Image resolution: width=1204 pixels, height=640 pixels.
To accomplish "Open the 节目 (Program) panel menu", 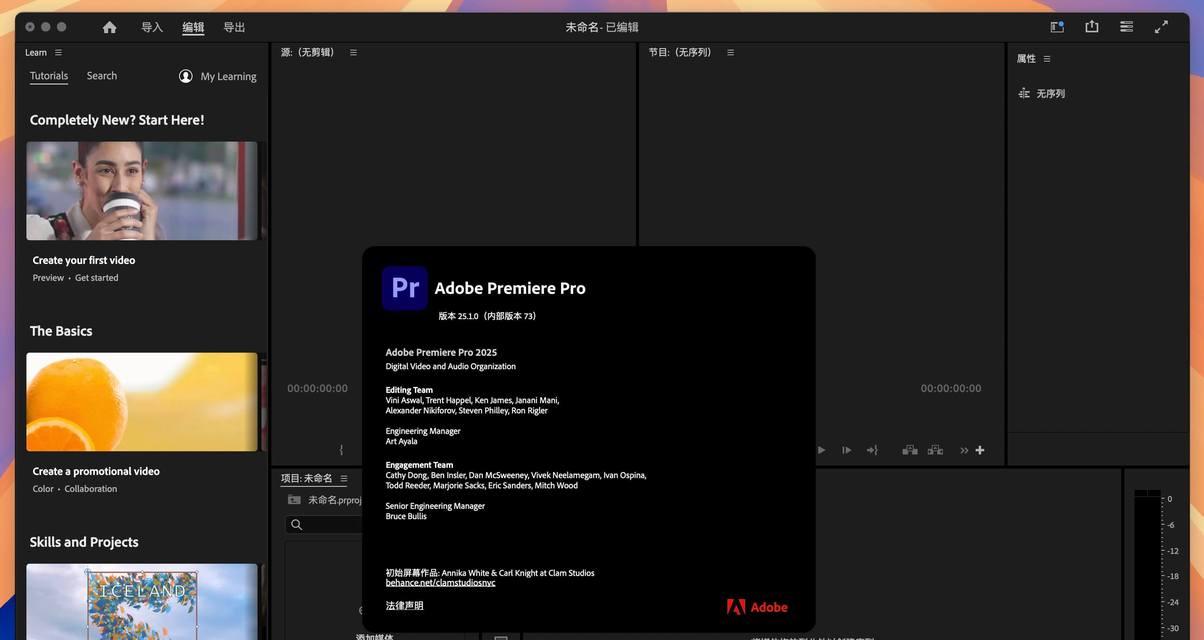I will coord(730,52).
